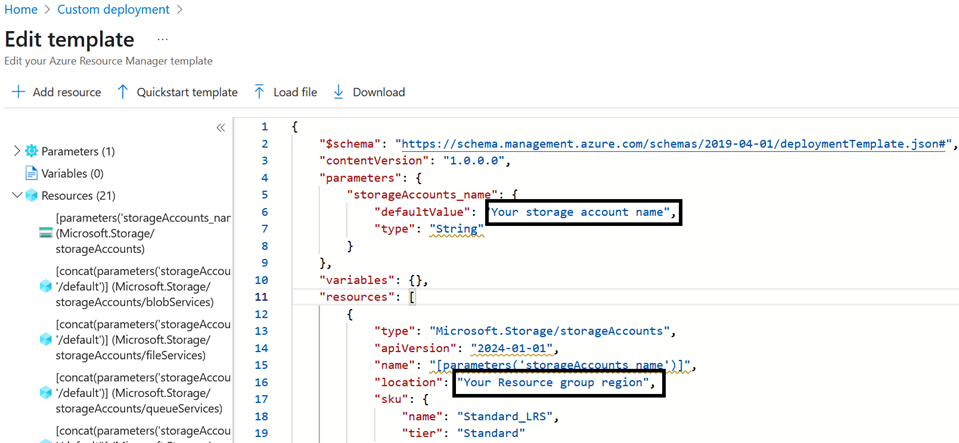Viewport: 959px width, 443px height.
Task: Choose Load file in toolbar
Action: click(x=295, y=92)
